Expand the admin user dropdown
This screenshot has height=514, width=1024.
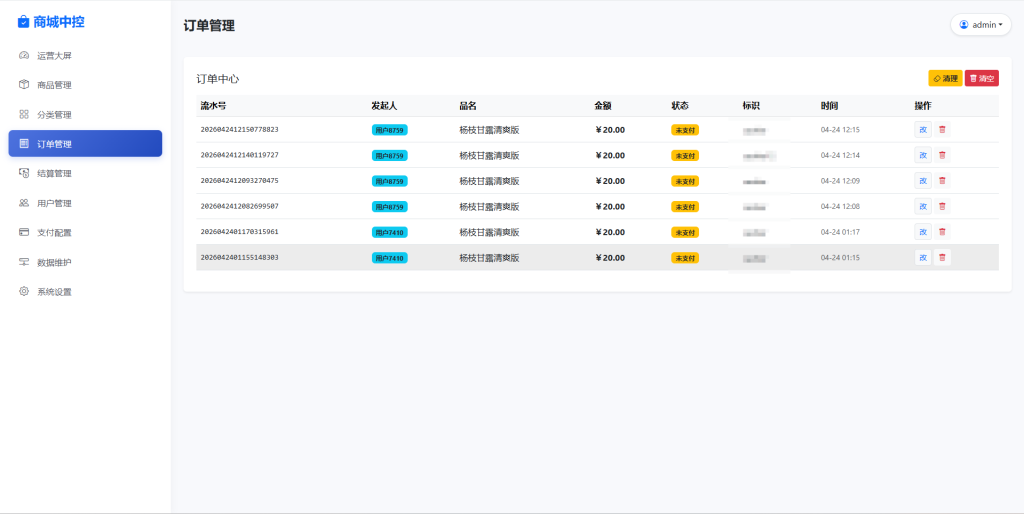pos(980,25)
